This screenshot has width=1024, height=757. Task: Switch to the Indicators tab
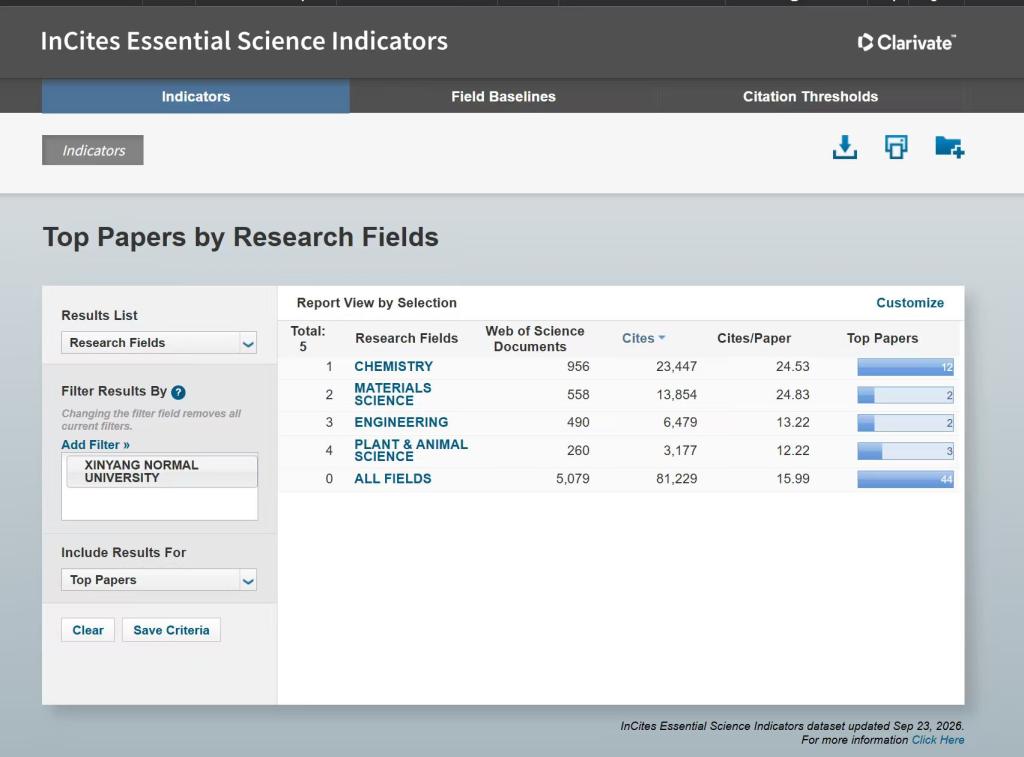pyautogui.click(x=196, y=97)
